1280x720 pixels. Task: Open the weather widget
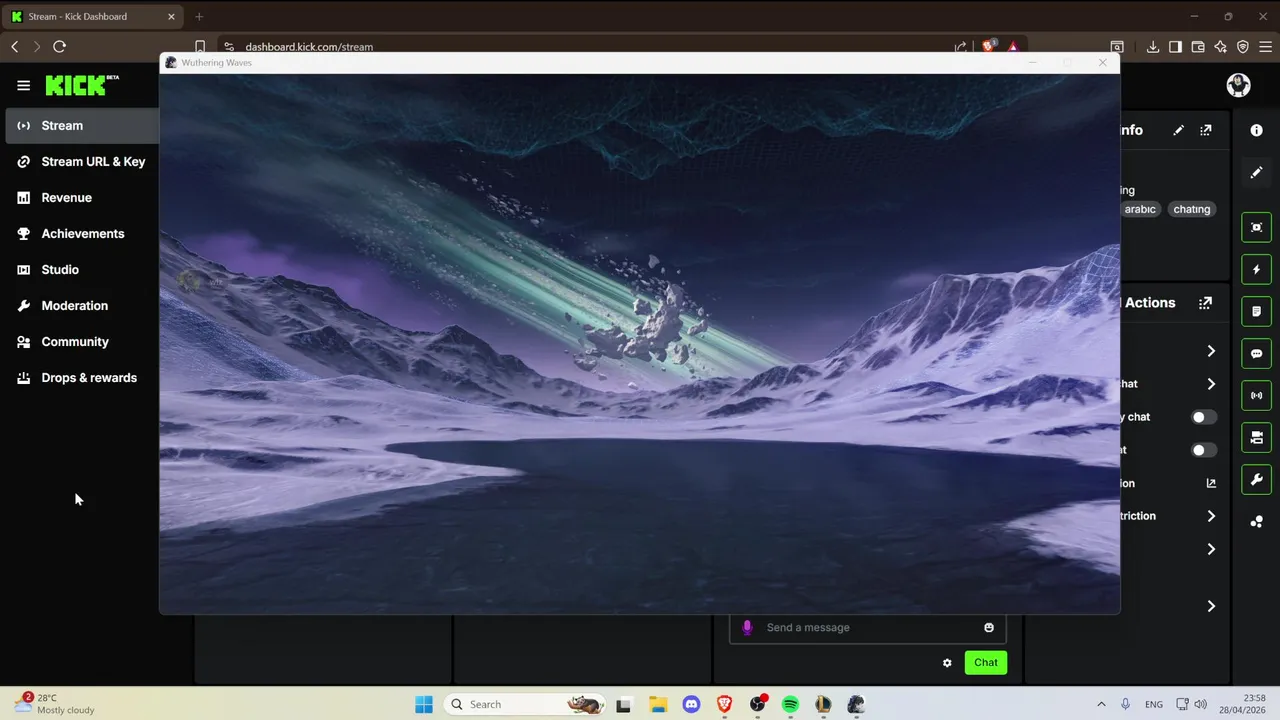tap(55, 704)
